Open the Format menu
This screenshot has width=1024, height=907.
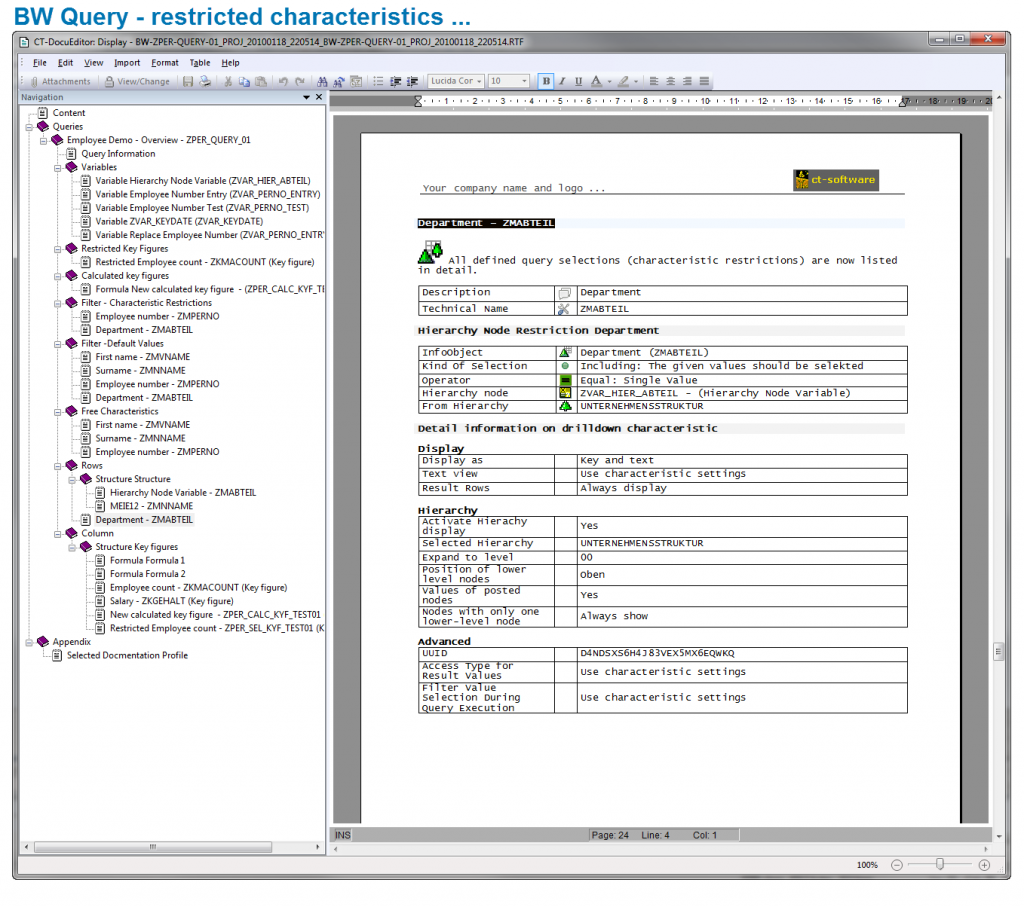(x=163, y=62)
